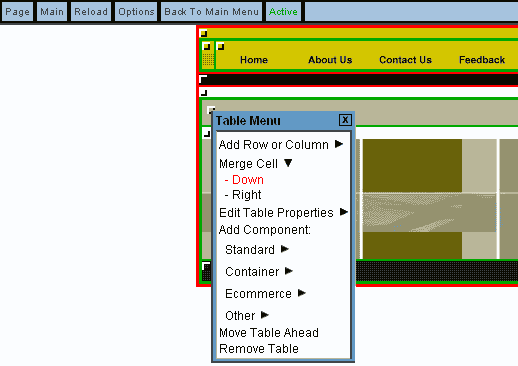Expand the Standard components list
518x366 pixels.
[x=257, y=250]
